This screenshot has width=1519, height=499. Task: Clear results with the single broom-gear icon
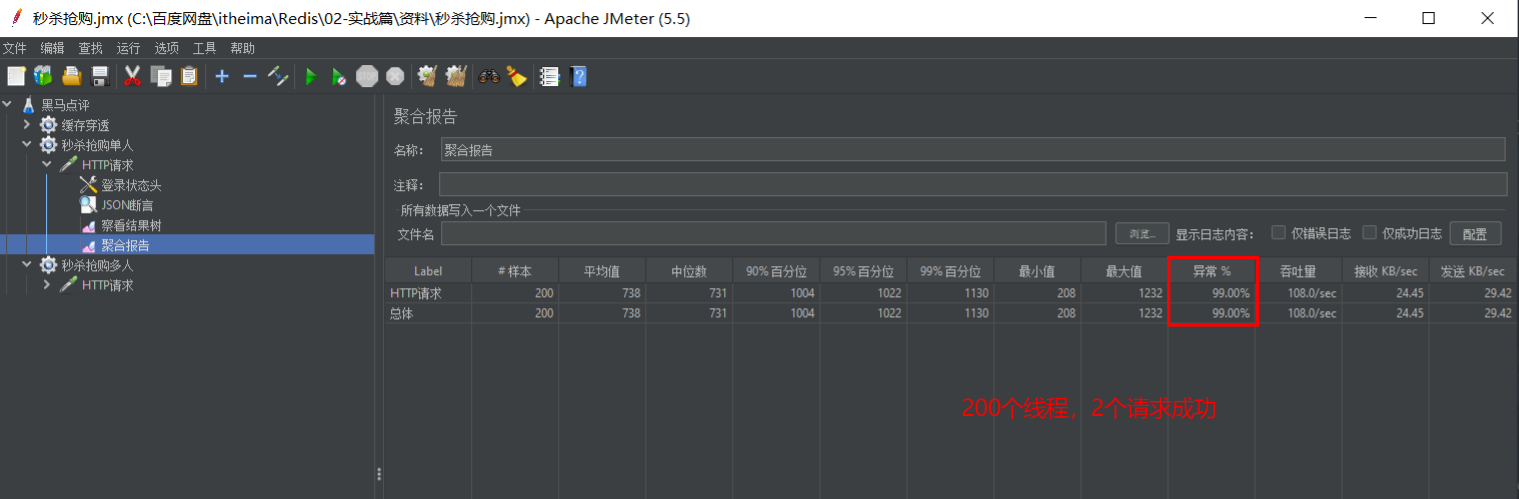click(428, 76)
